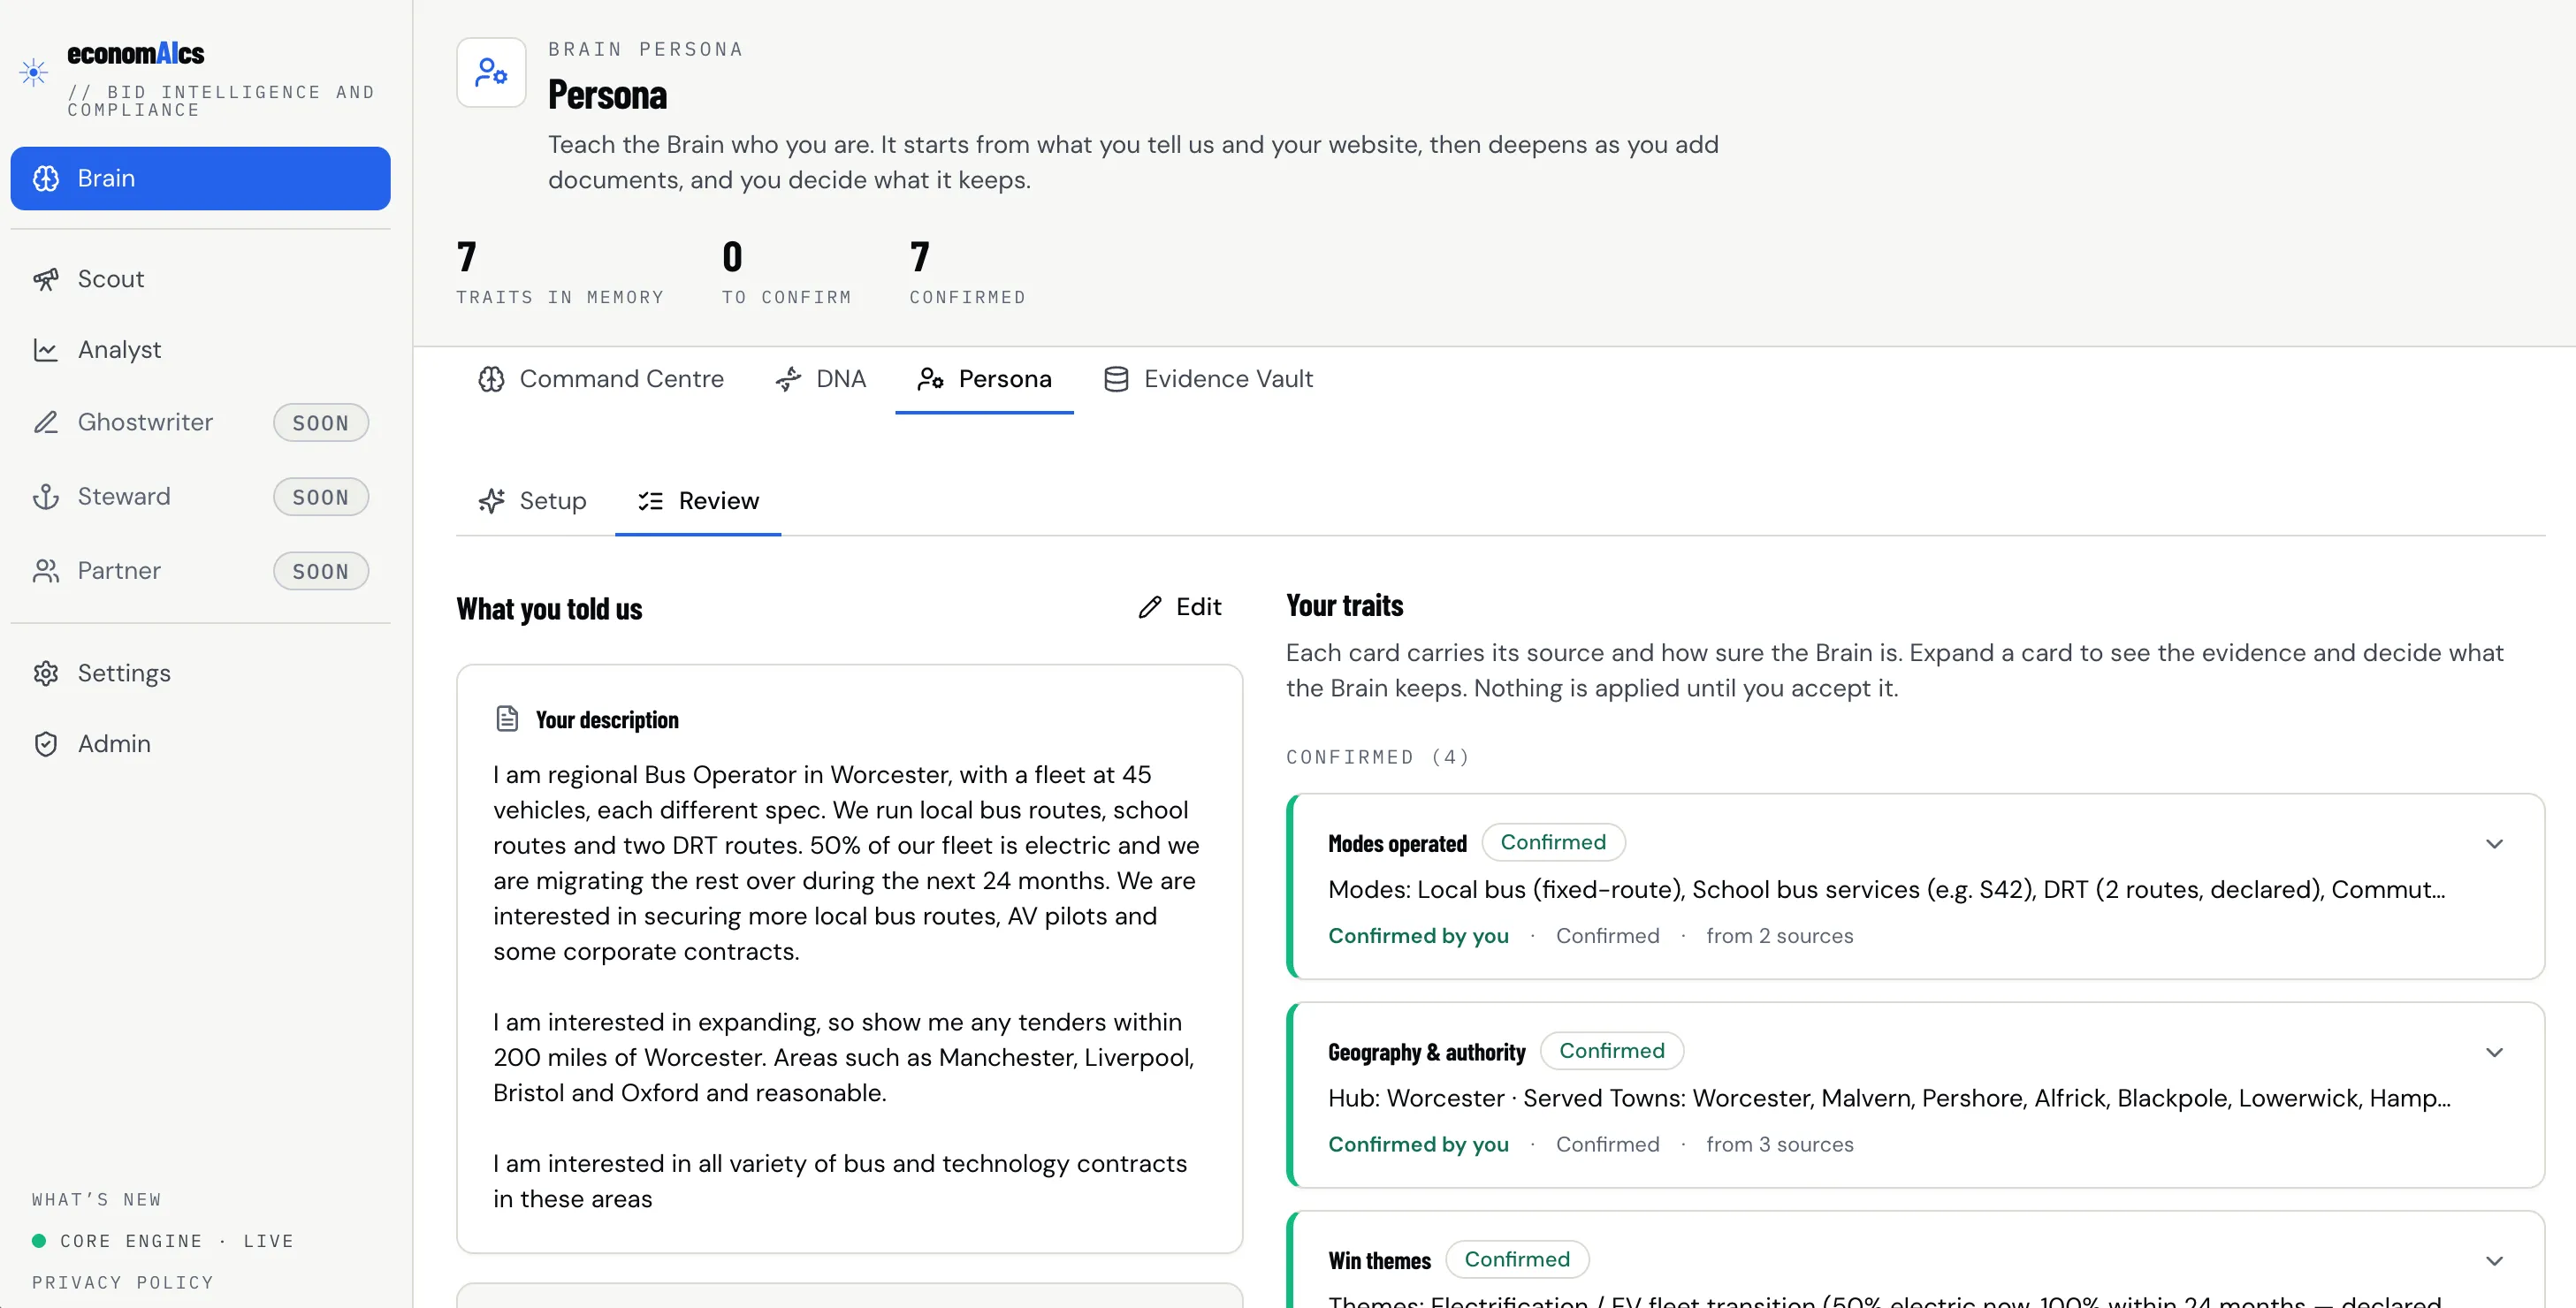Click the Setup sparkles icon
The width and height of the screenshot is (2576, 1308).
coord(491,501)
